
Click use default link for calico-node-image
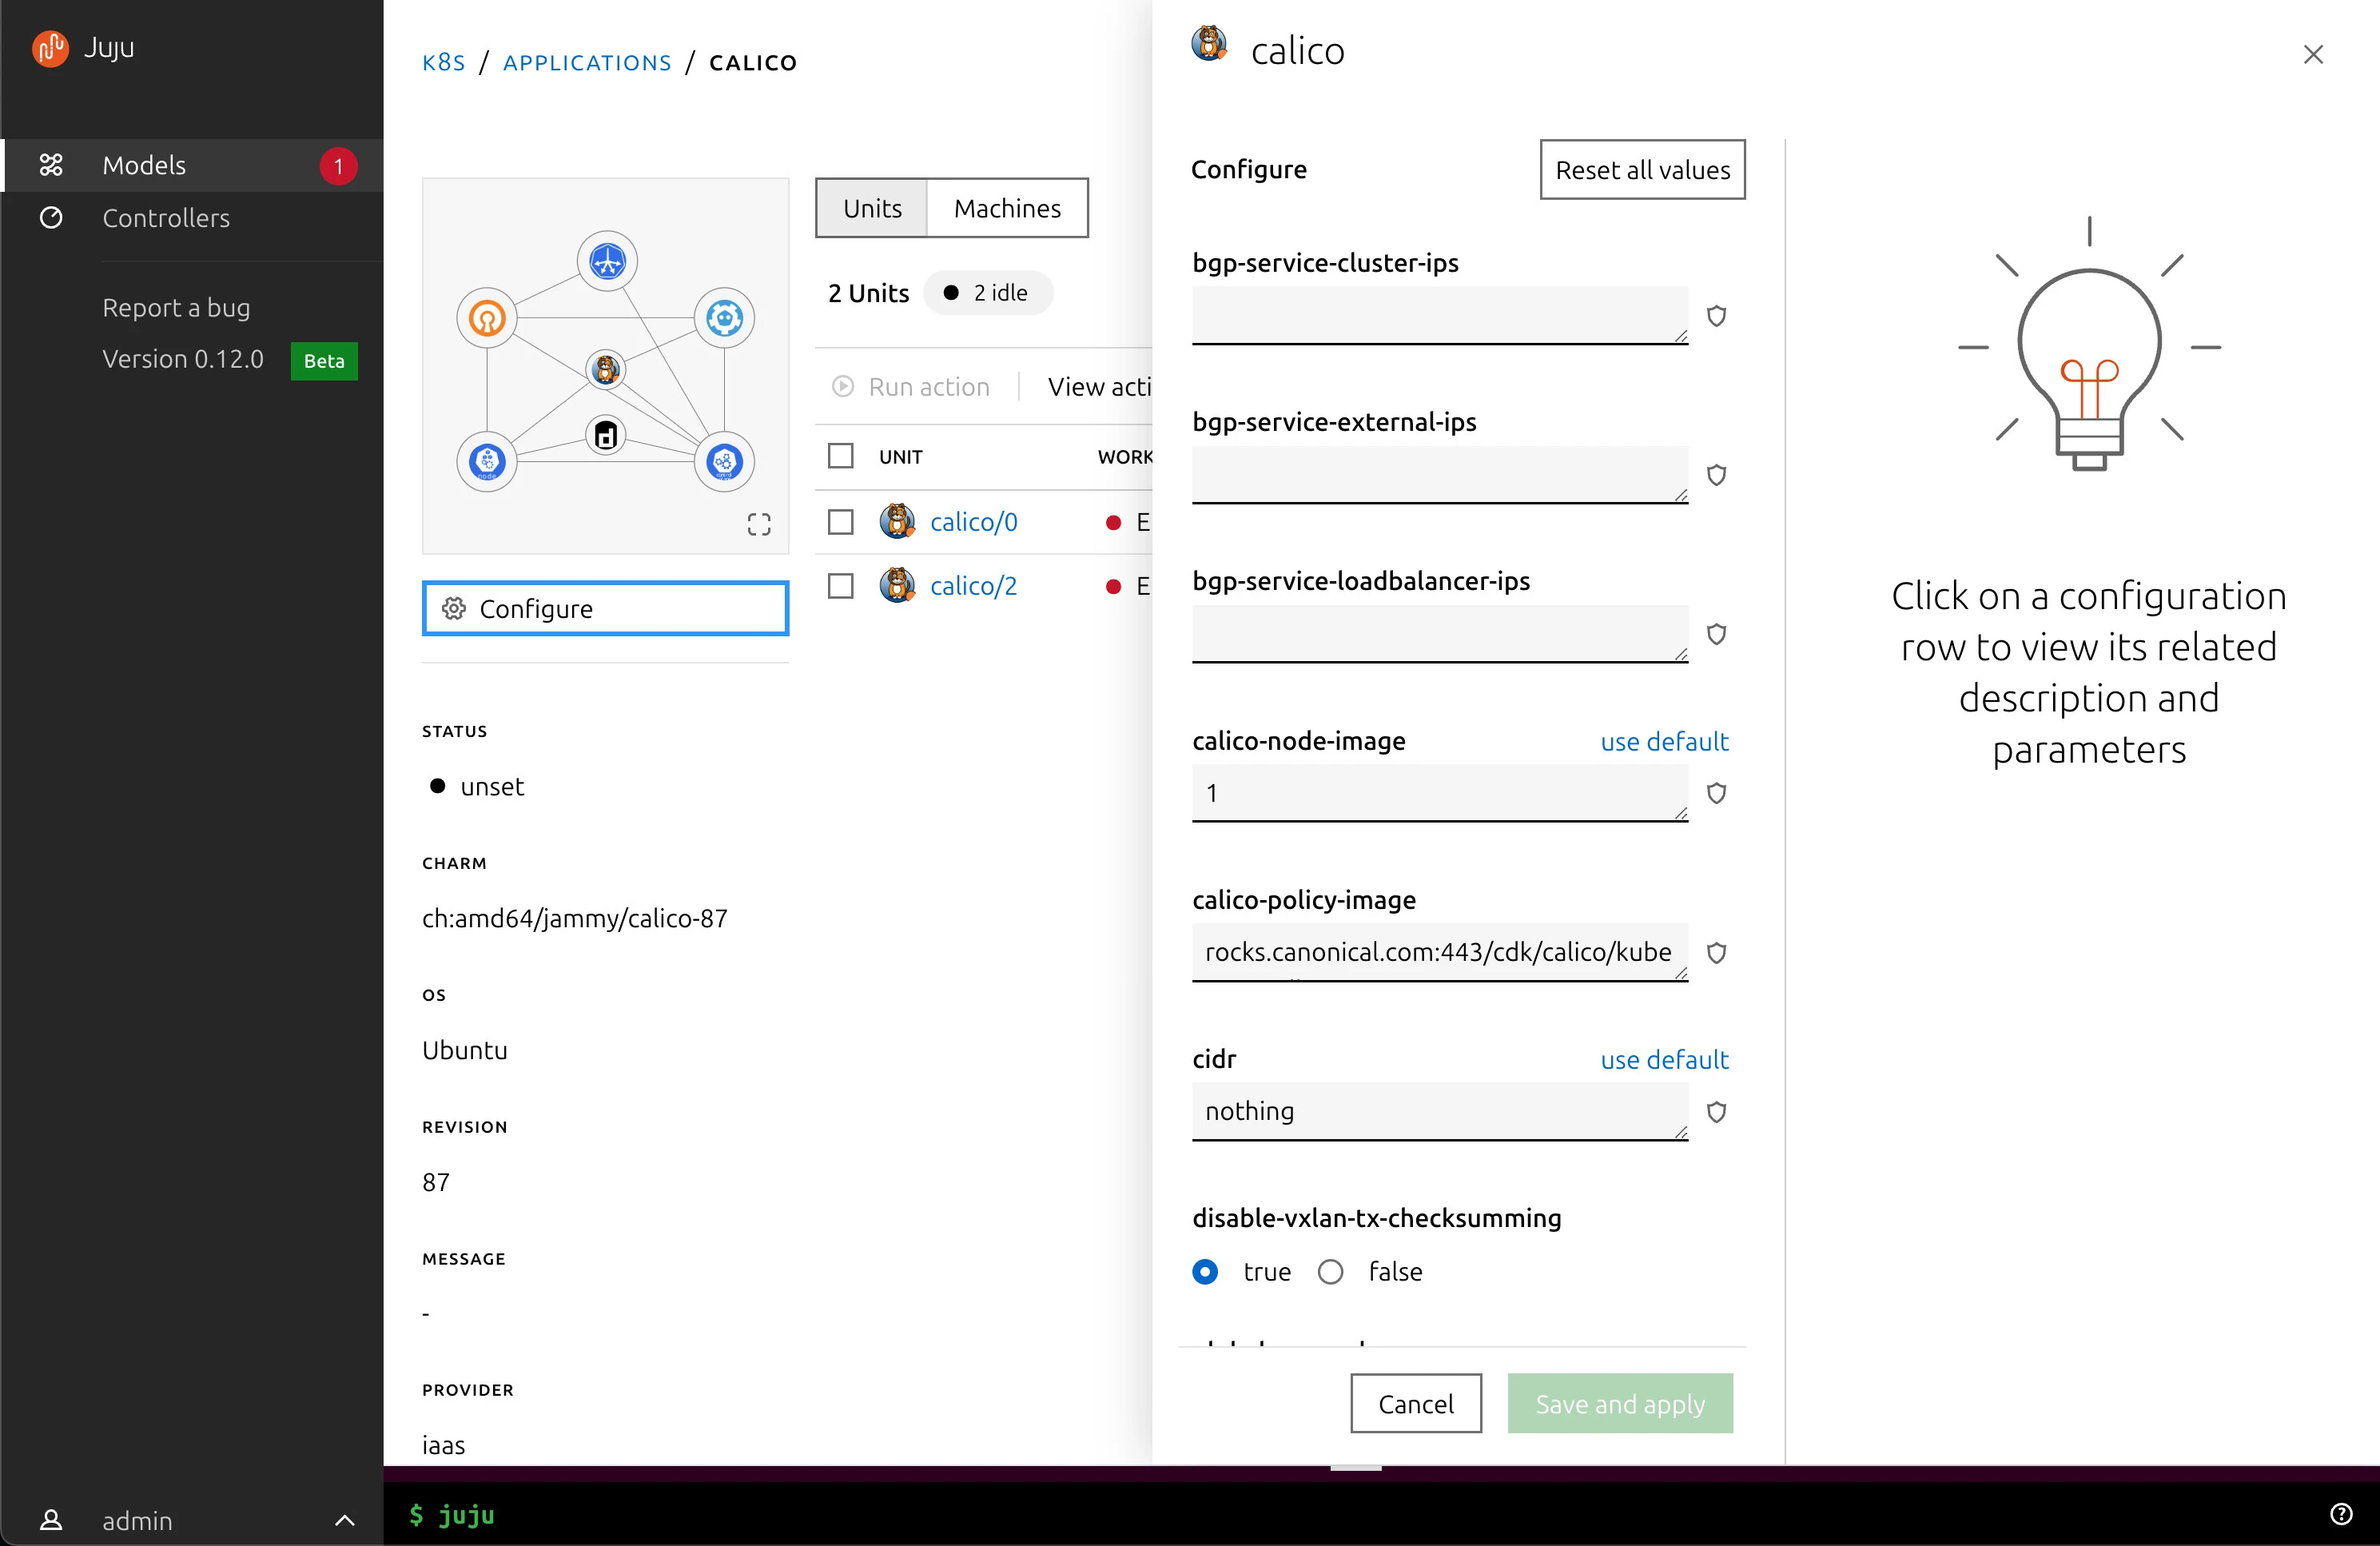[1664, 741]
